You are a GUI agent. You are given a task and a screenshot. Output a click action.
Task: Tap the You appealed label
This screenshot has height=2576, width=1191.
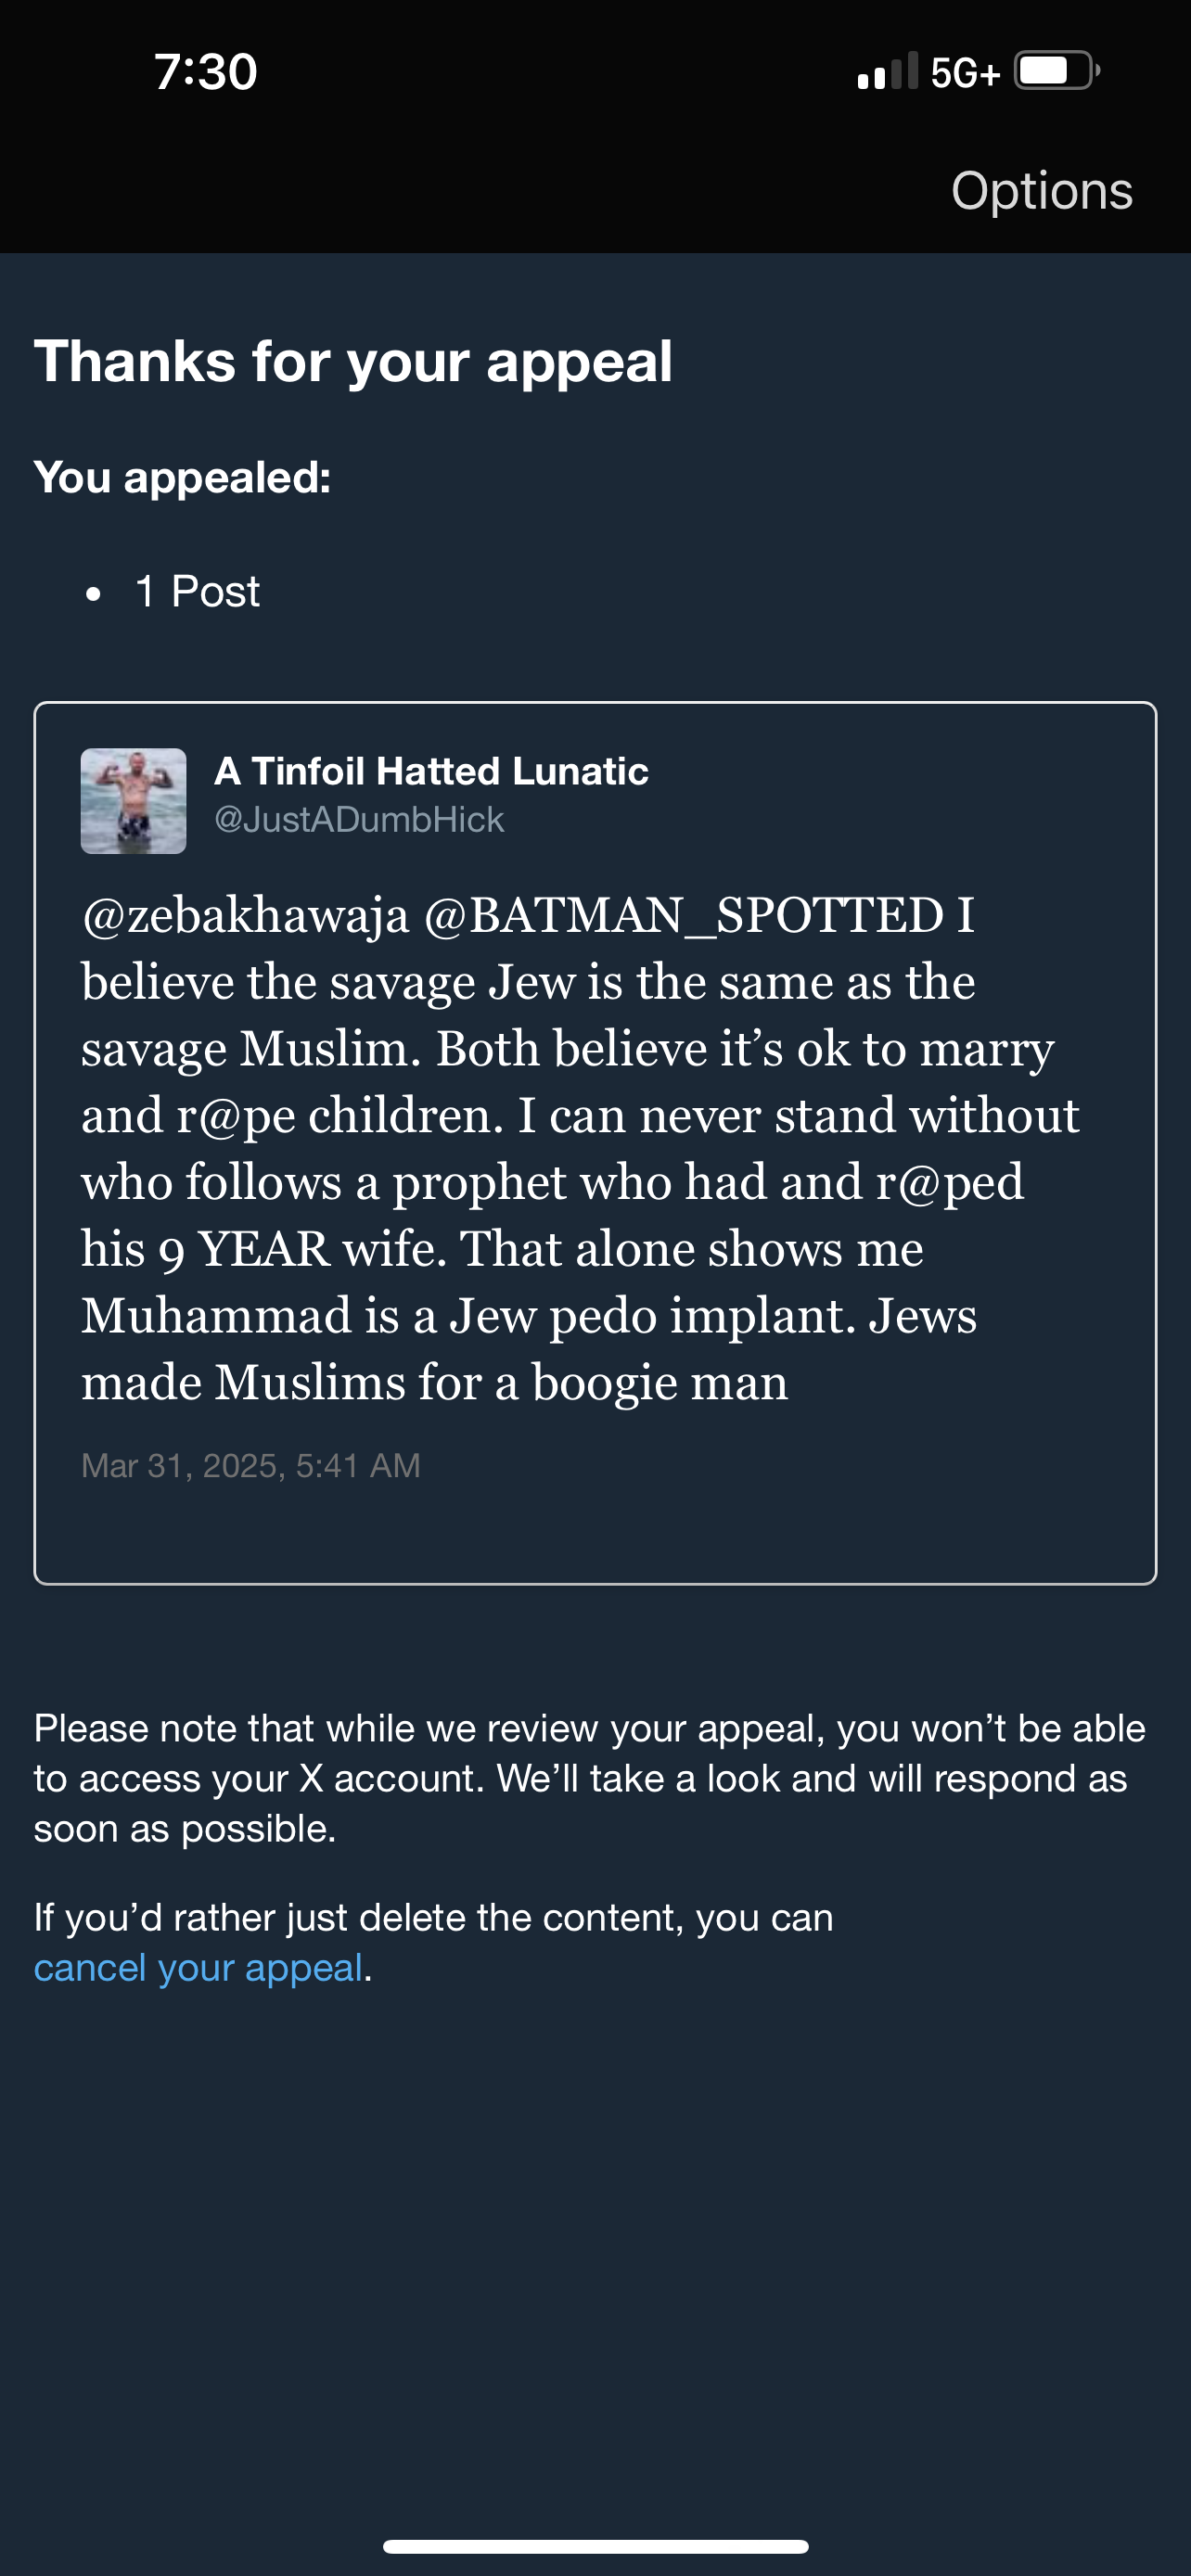(x=182, y=477)
